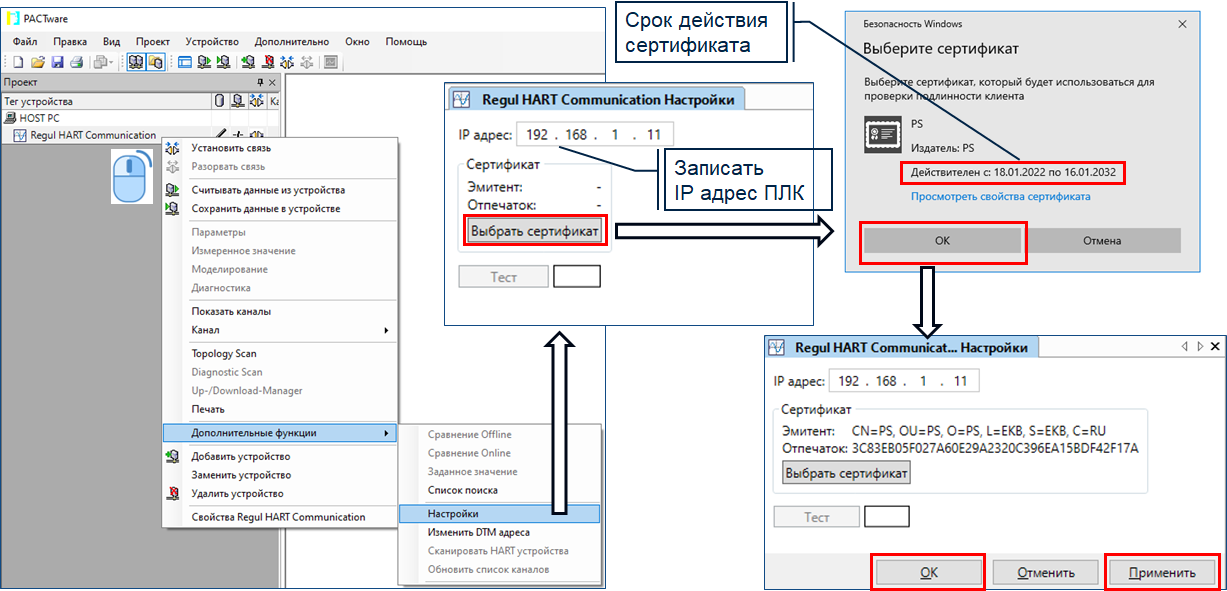Choose Установить связь from the context menu
The width and height of the screenshot is (1227, 591).
coord(231,148)
